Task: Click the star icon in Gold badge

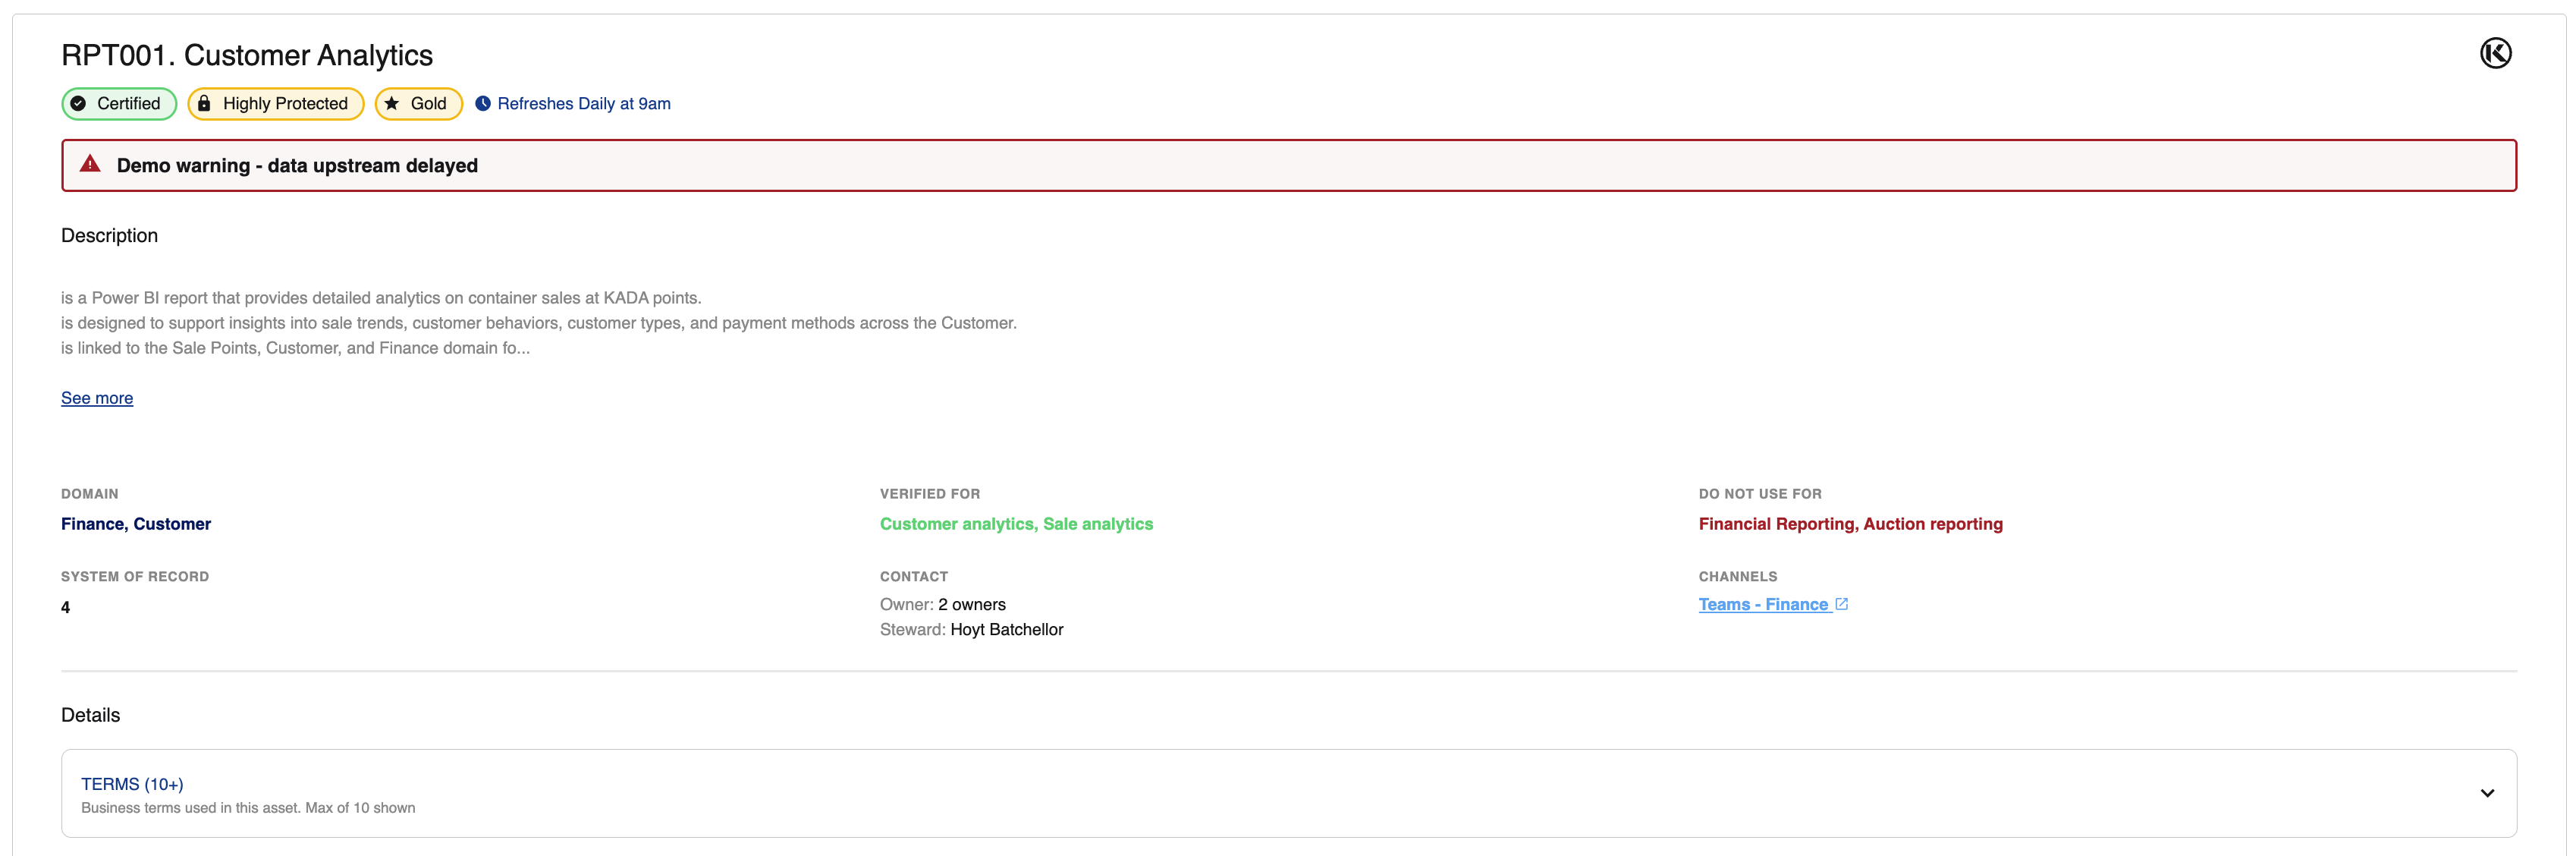Action: [392, 103]
